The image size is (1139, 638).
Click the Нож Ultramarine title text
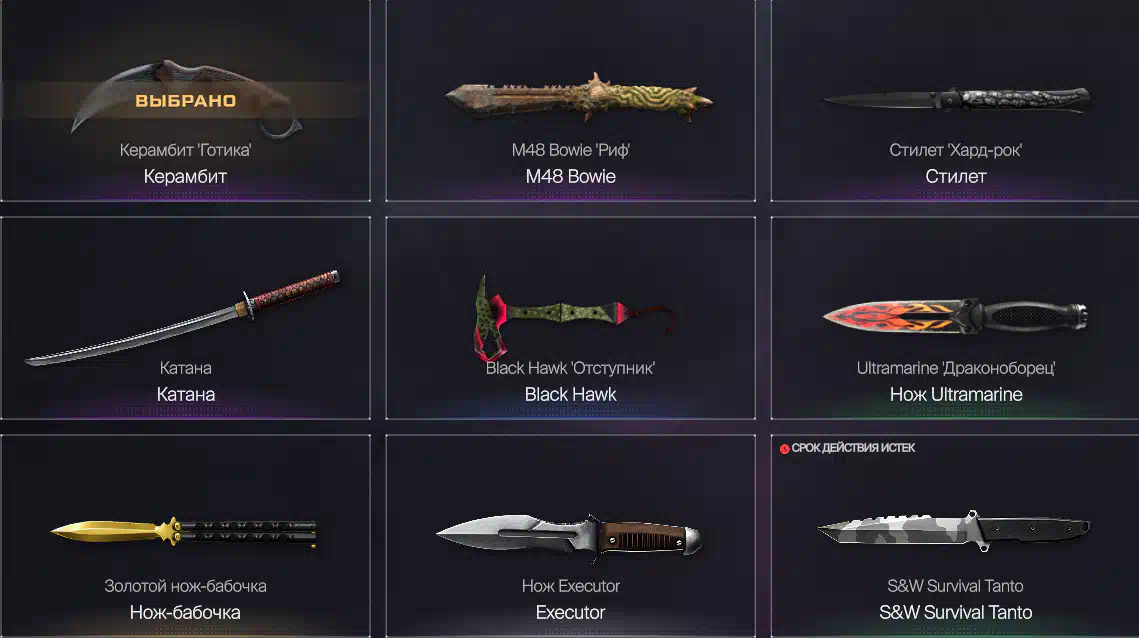(x=956, y=395)
